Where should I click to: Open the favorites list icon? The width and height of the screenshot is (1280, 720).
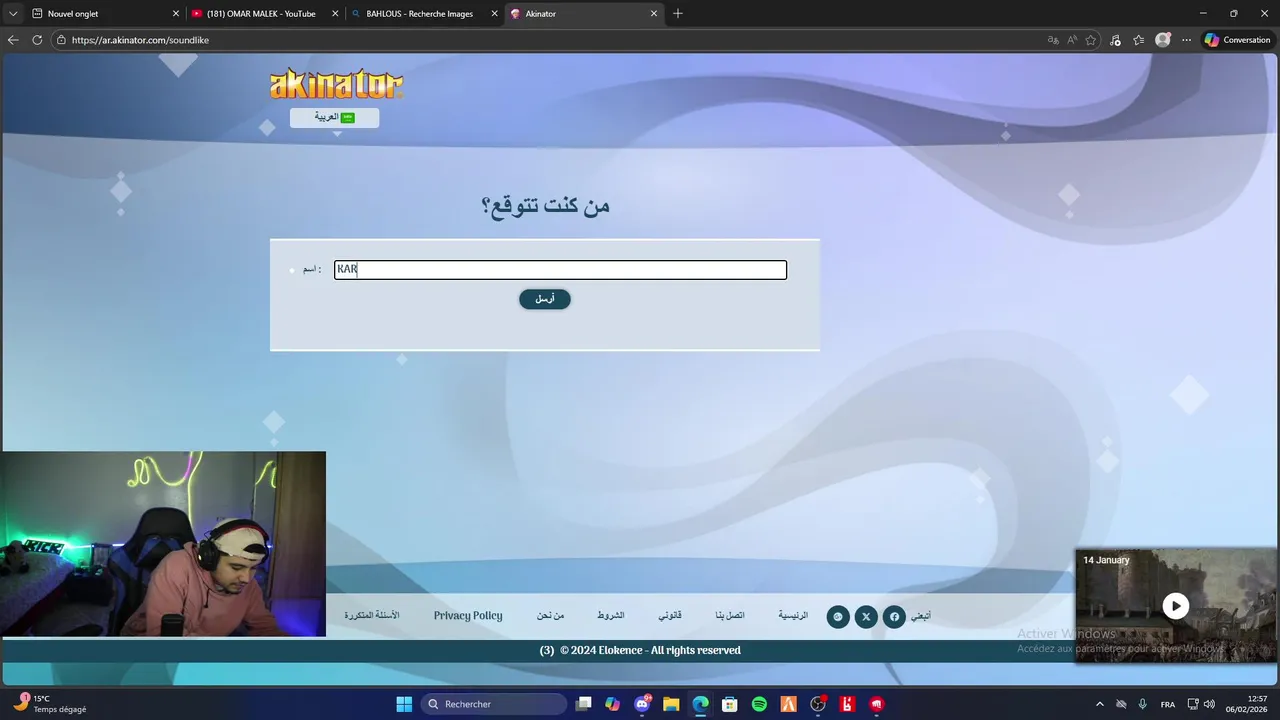[x=1139, y=40]
